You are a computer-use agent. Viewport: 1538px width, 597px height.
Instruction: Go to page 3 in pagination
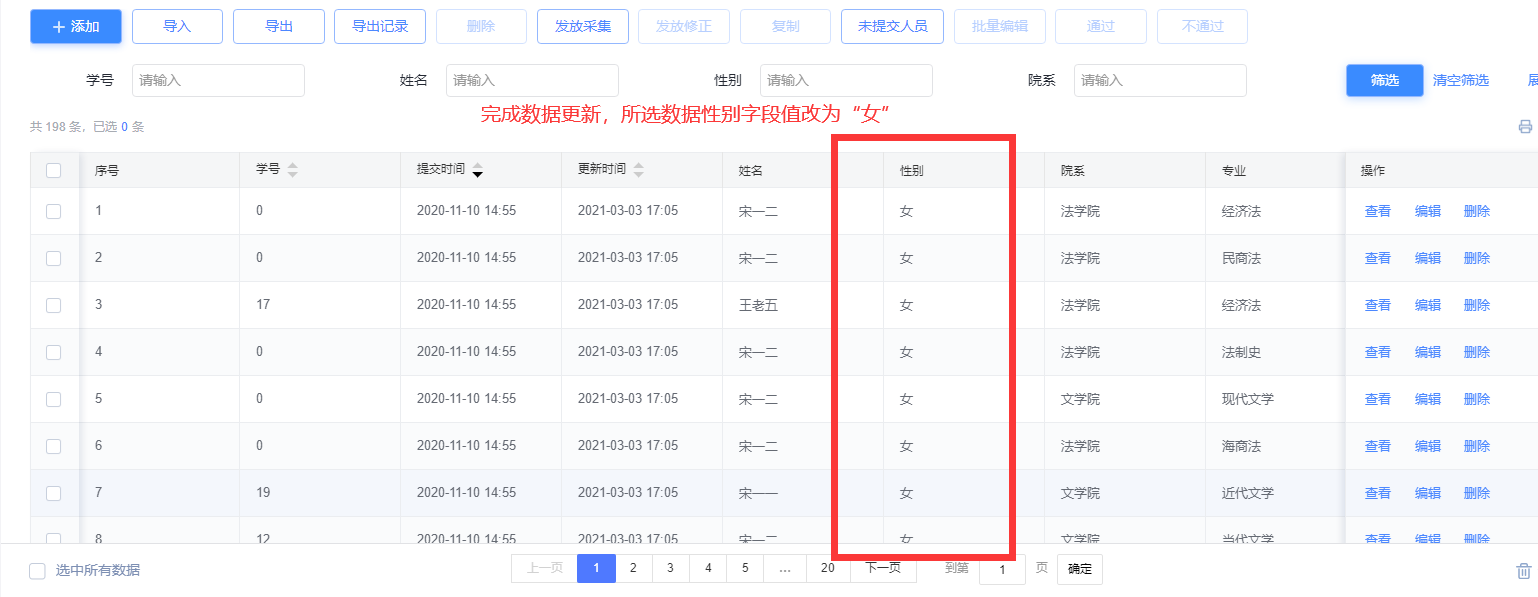[670, 568]
